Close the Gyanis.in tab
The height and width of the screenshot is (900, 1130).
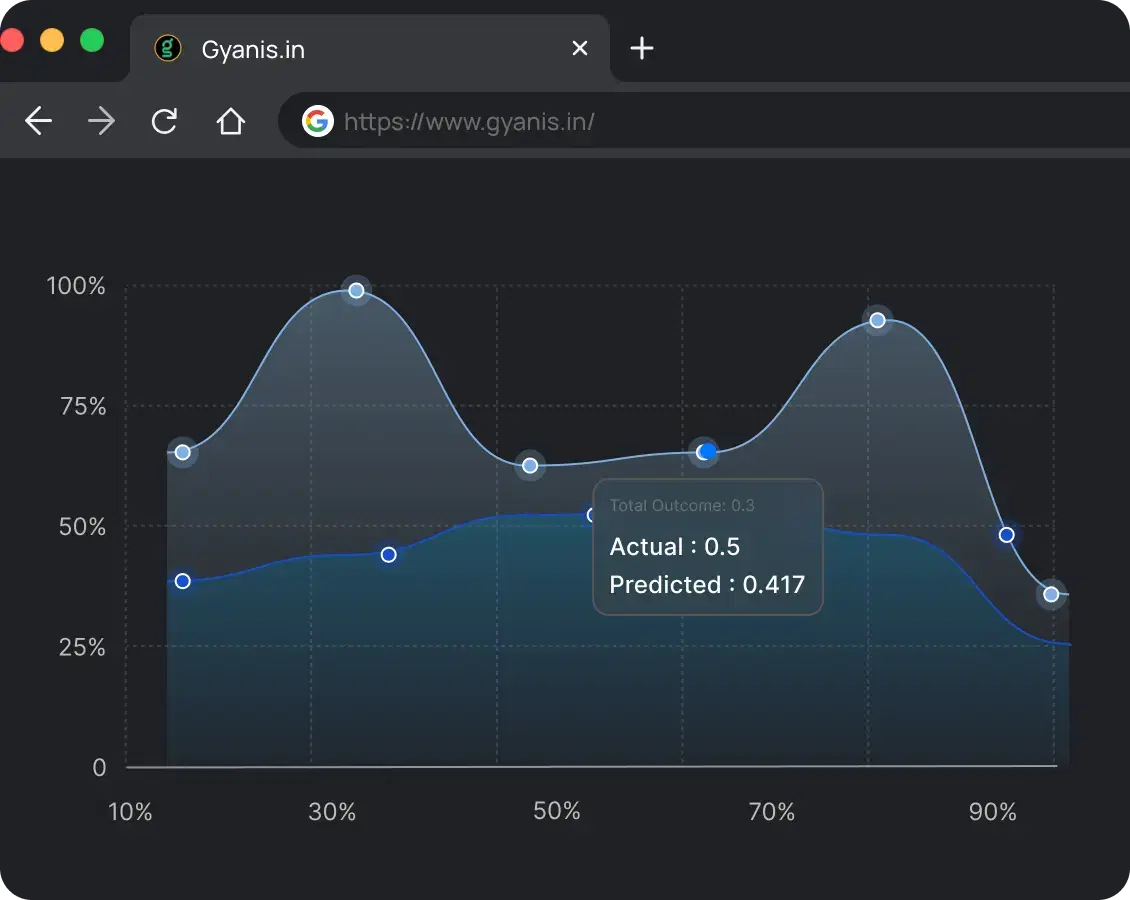point(579,48)
